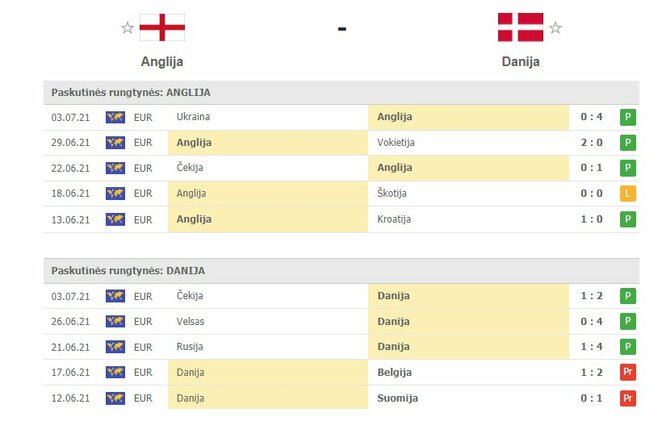Click score 0:4 of Velsas–Danija match
This screenshot has height=421, width=662.
click(591, 321)
